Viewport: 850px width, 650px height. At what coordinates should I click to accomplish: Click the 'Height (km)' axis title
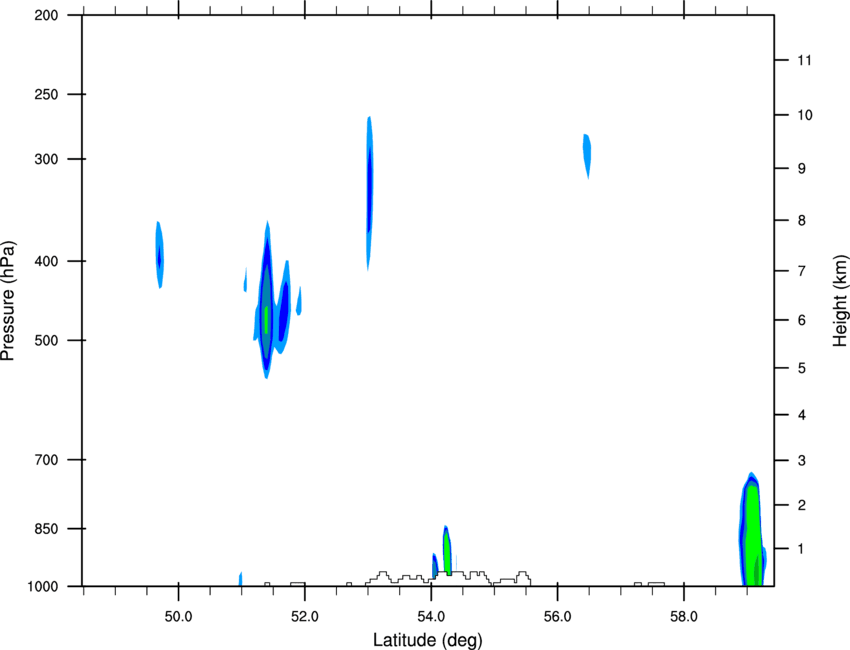840,301
